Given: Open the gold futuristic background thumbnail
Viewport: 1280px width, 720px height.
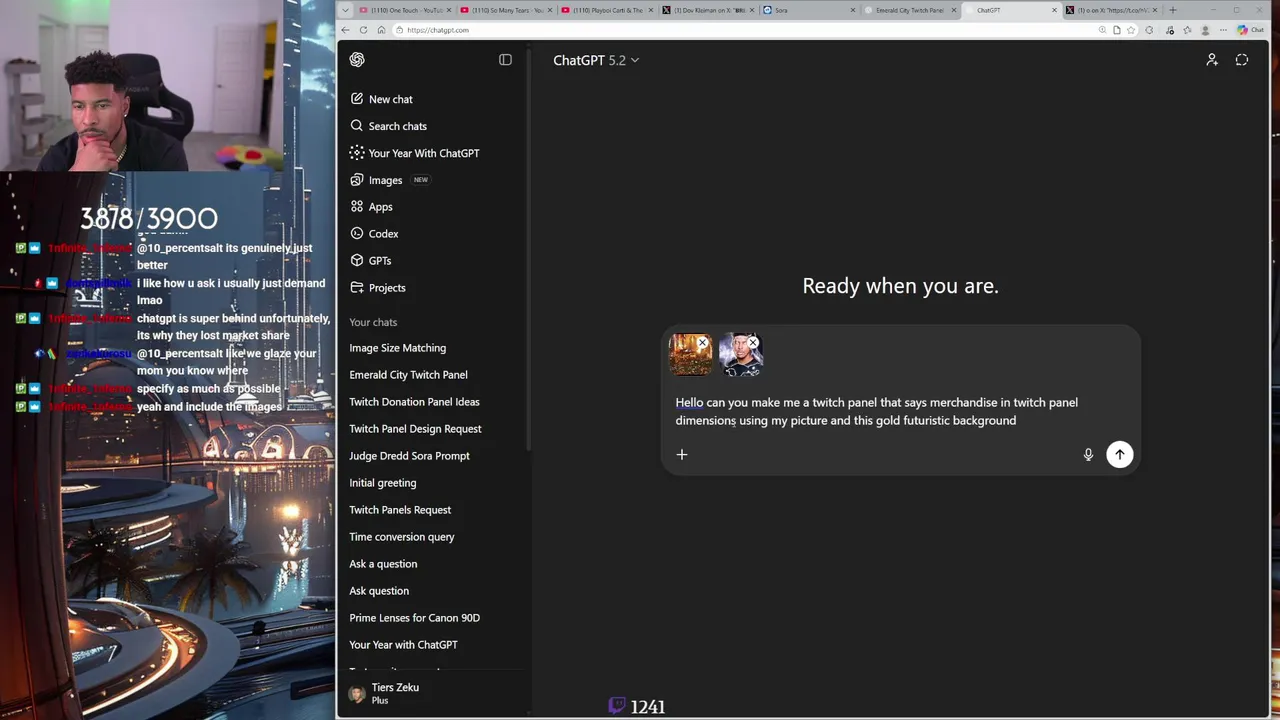Looking at the screenshot, I should 689,356.
